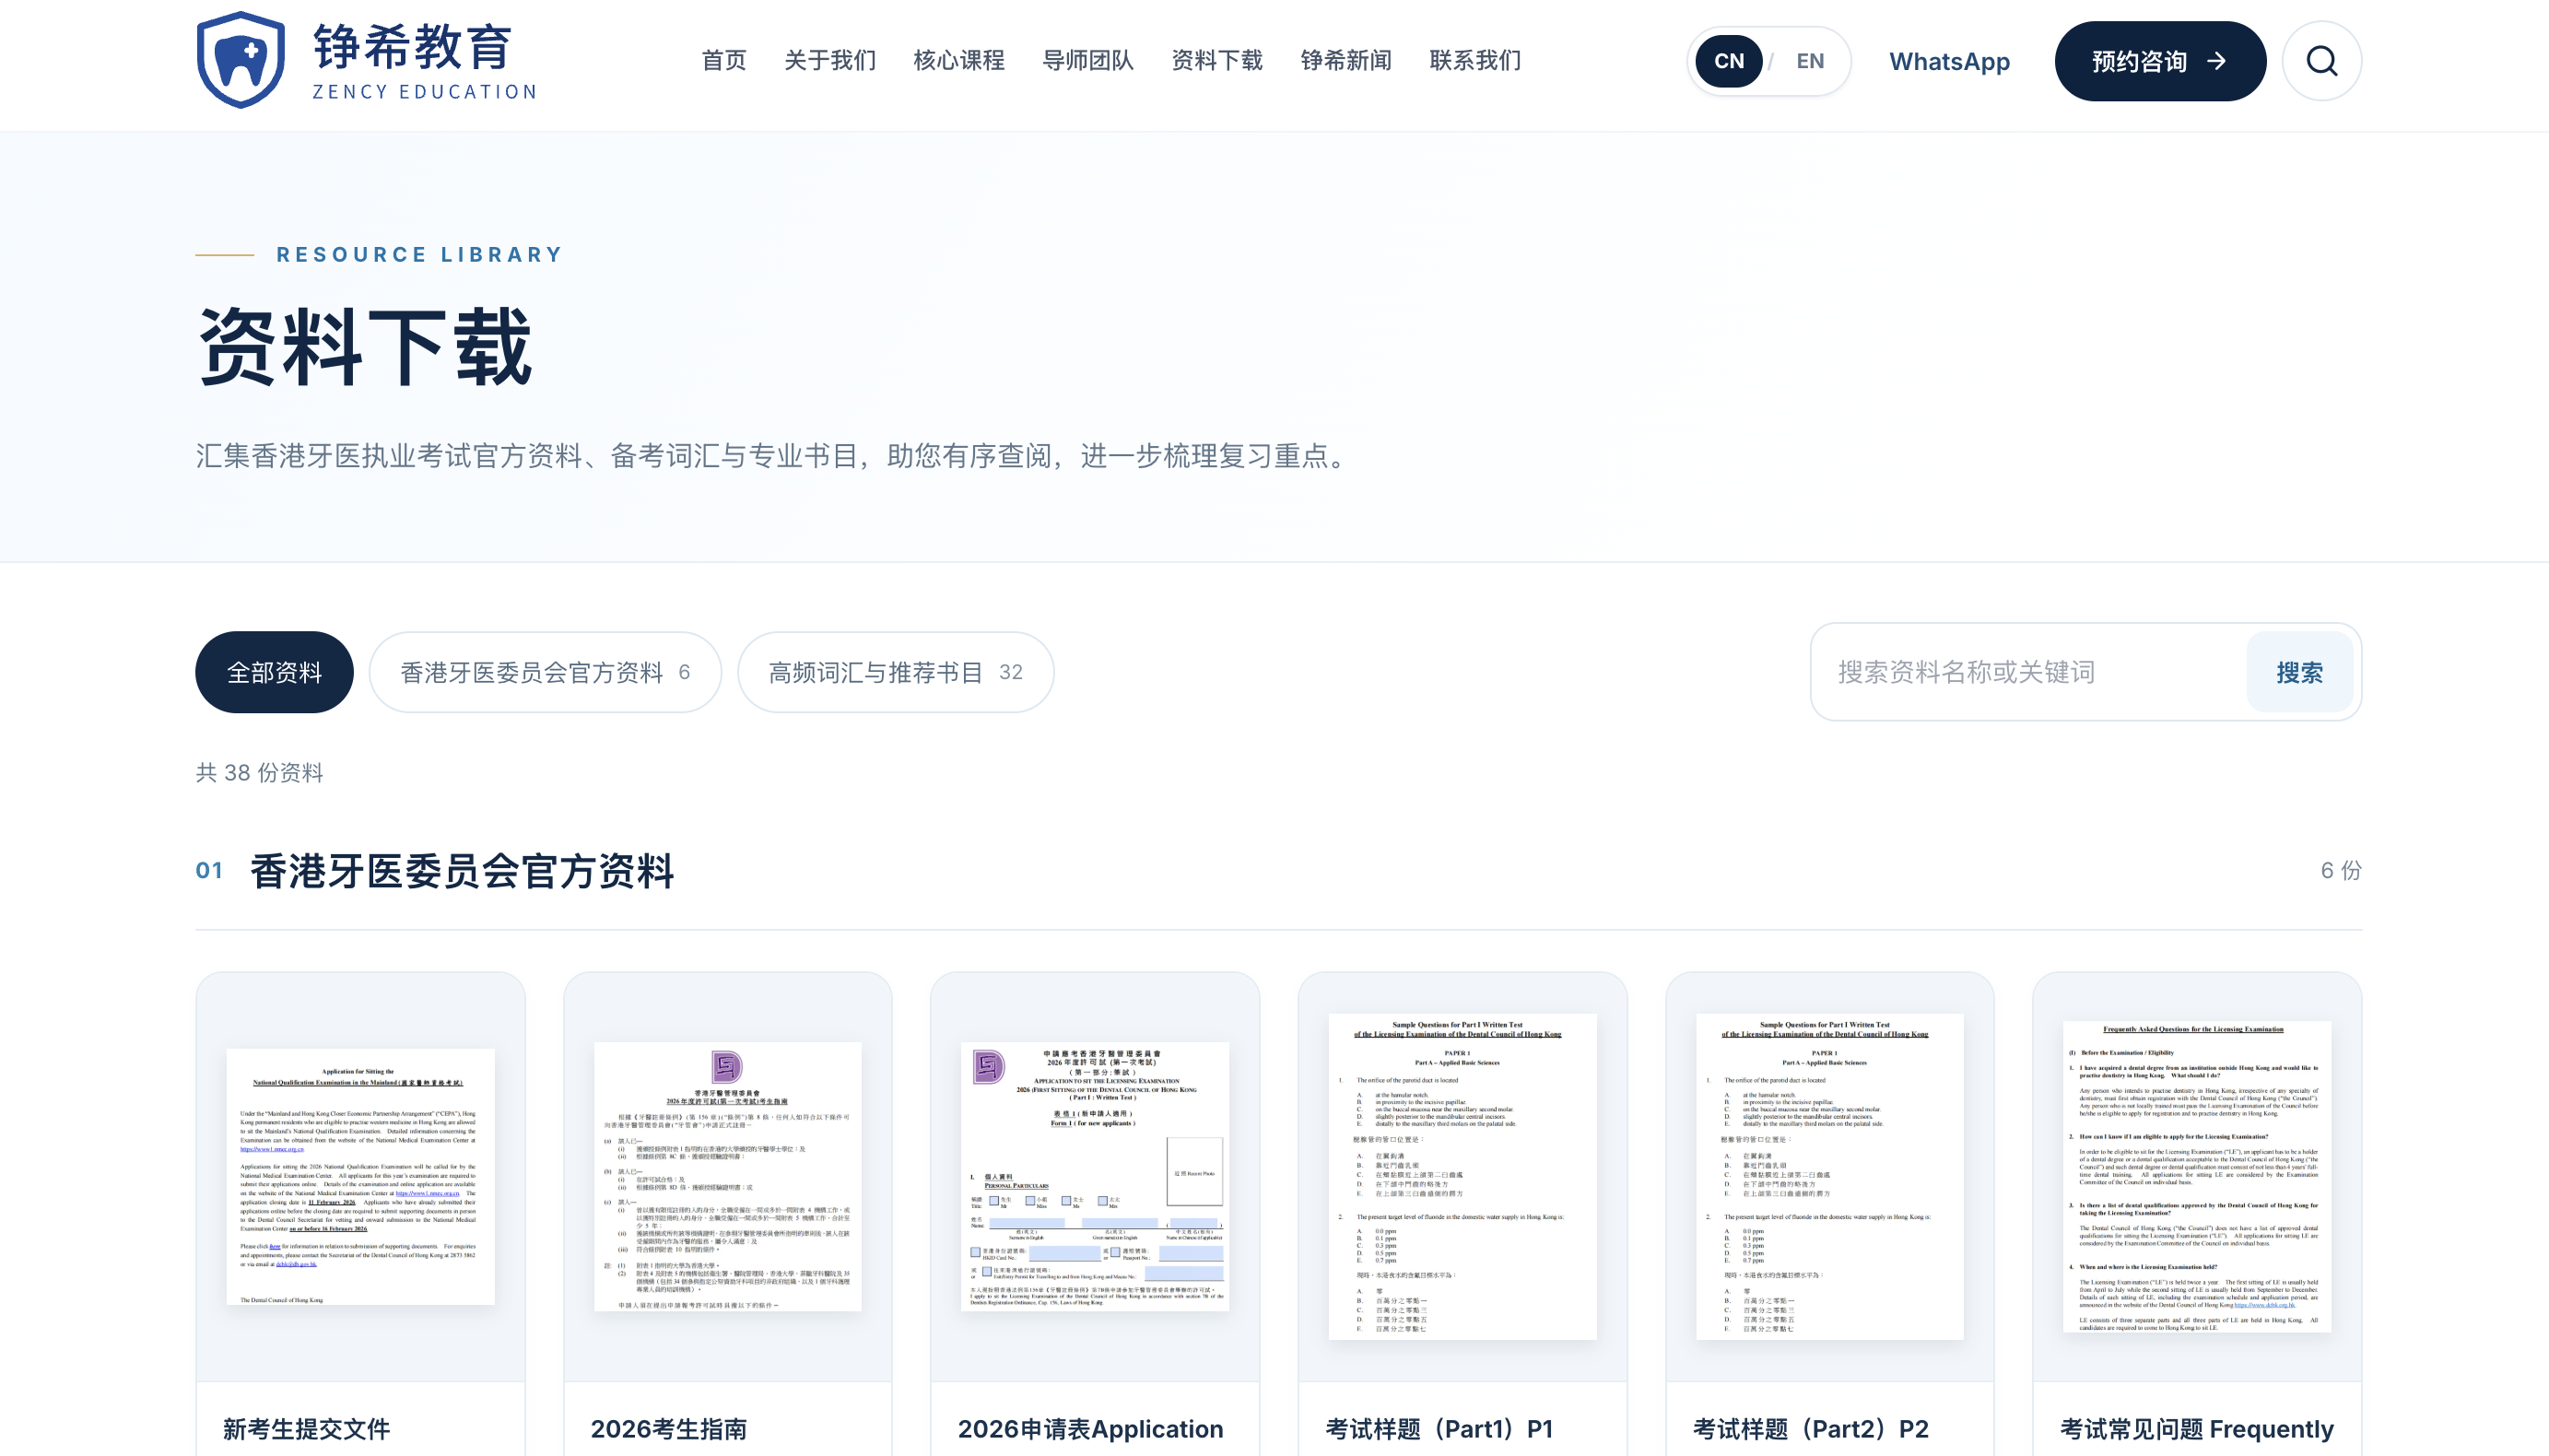Click the 搜索 button
The image size is (2549, 1456).
pyautogui.click(x=2299, y=672)
